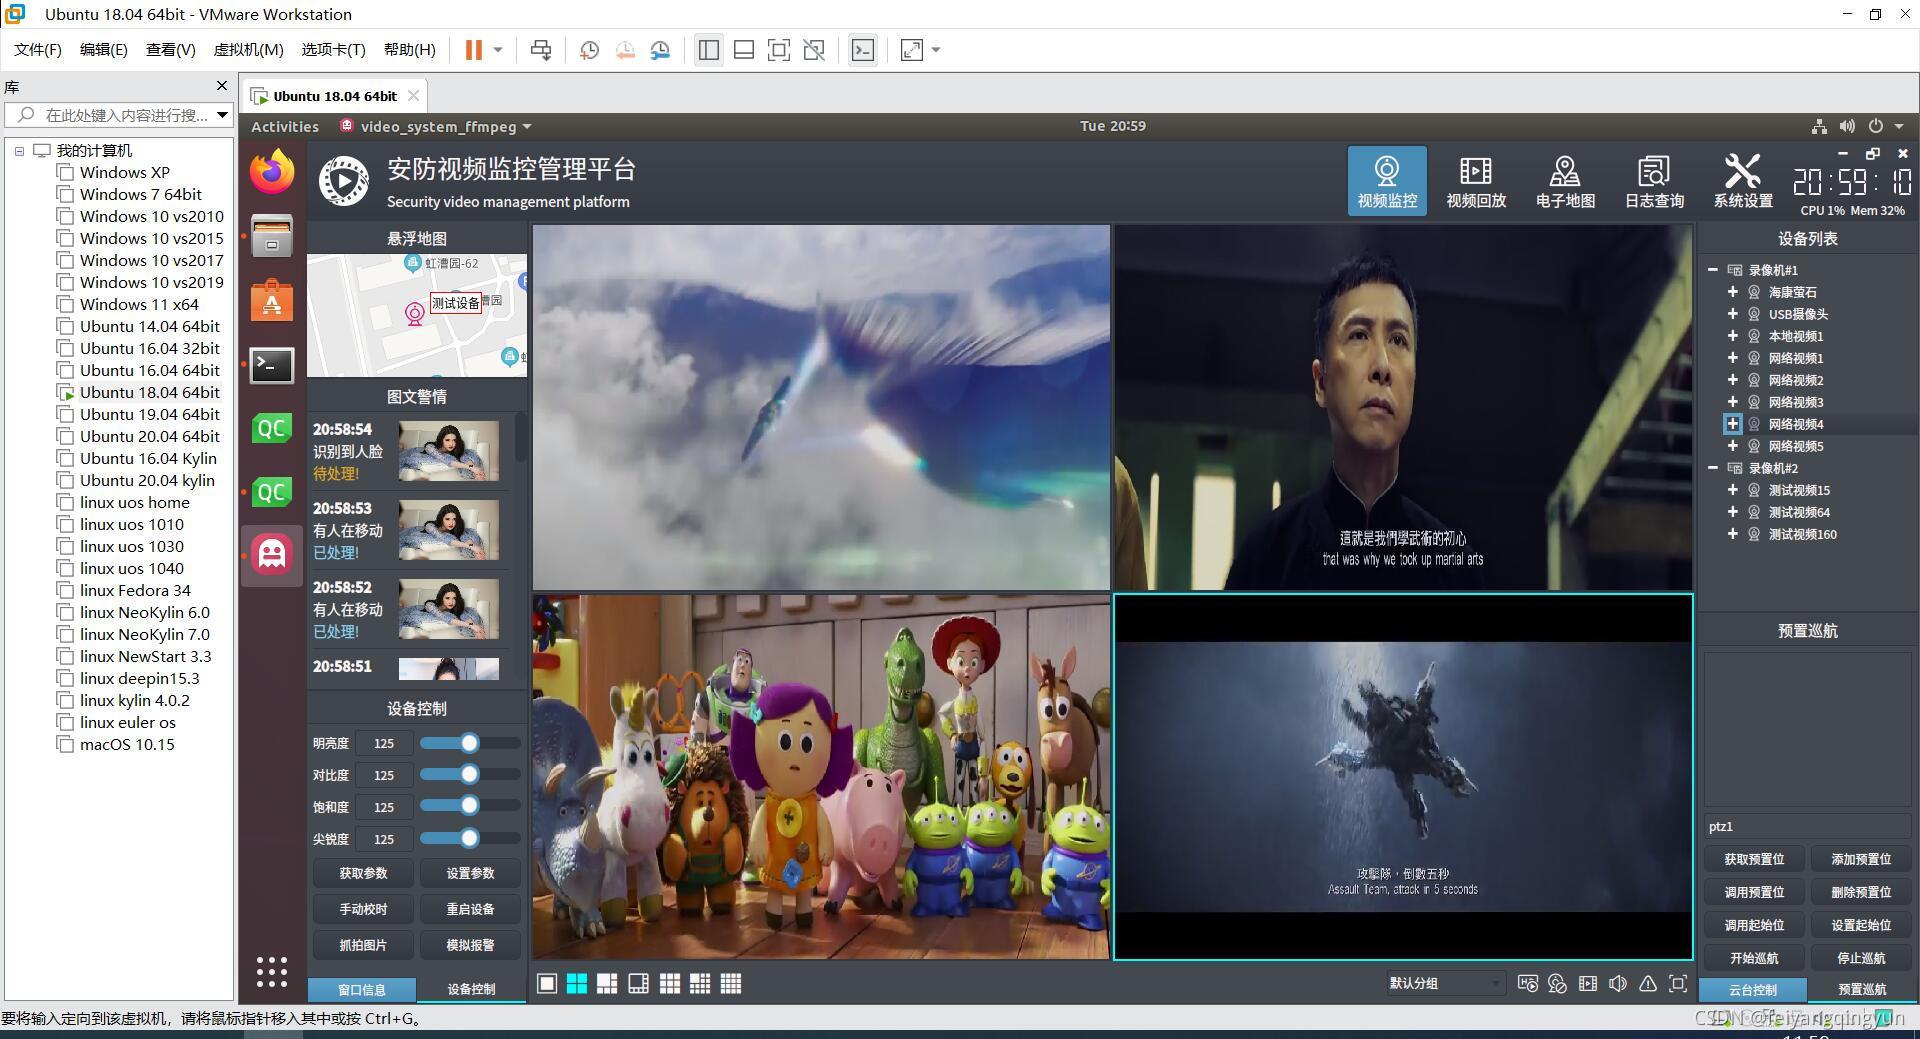The image size is (1920, 1039).
Task: Click VMware console view icon
Action: coord(863,50)
